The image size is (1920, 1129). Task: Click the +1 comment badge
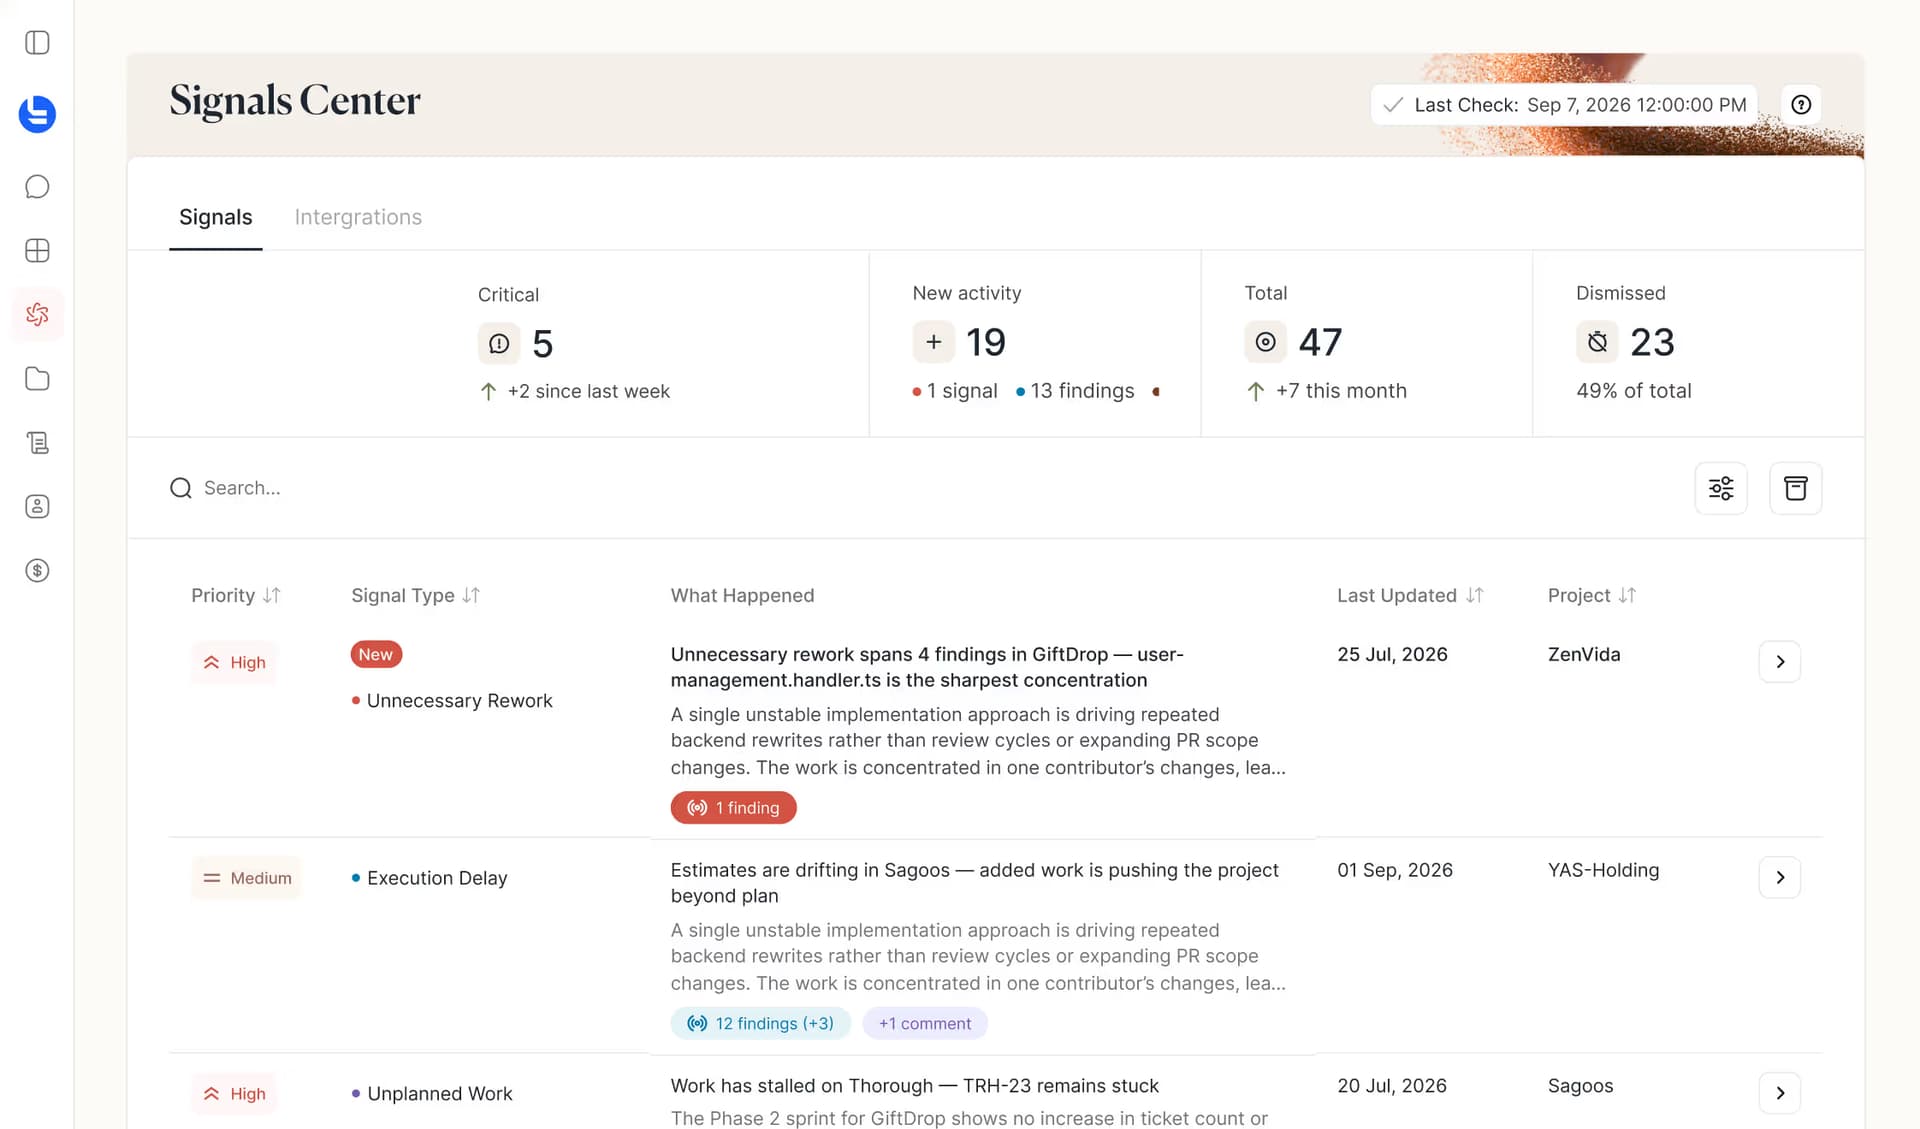[925, 1024]
